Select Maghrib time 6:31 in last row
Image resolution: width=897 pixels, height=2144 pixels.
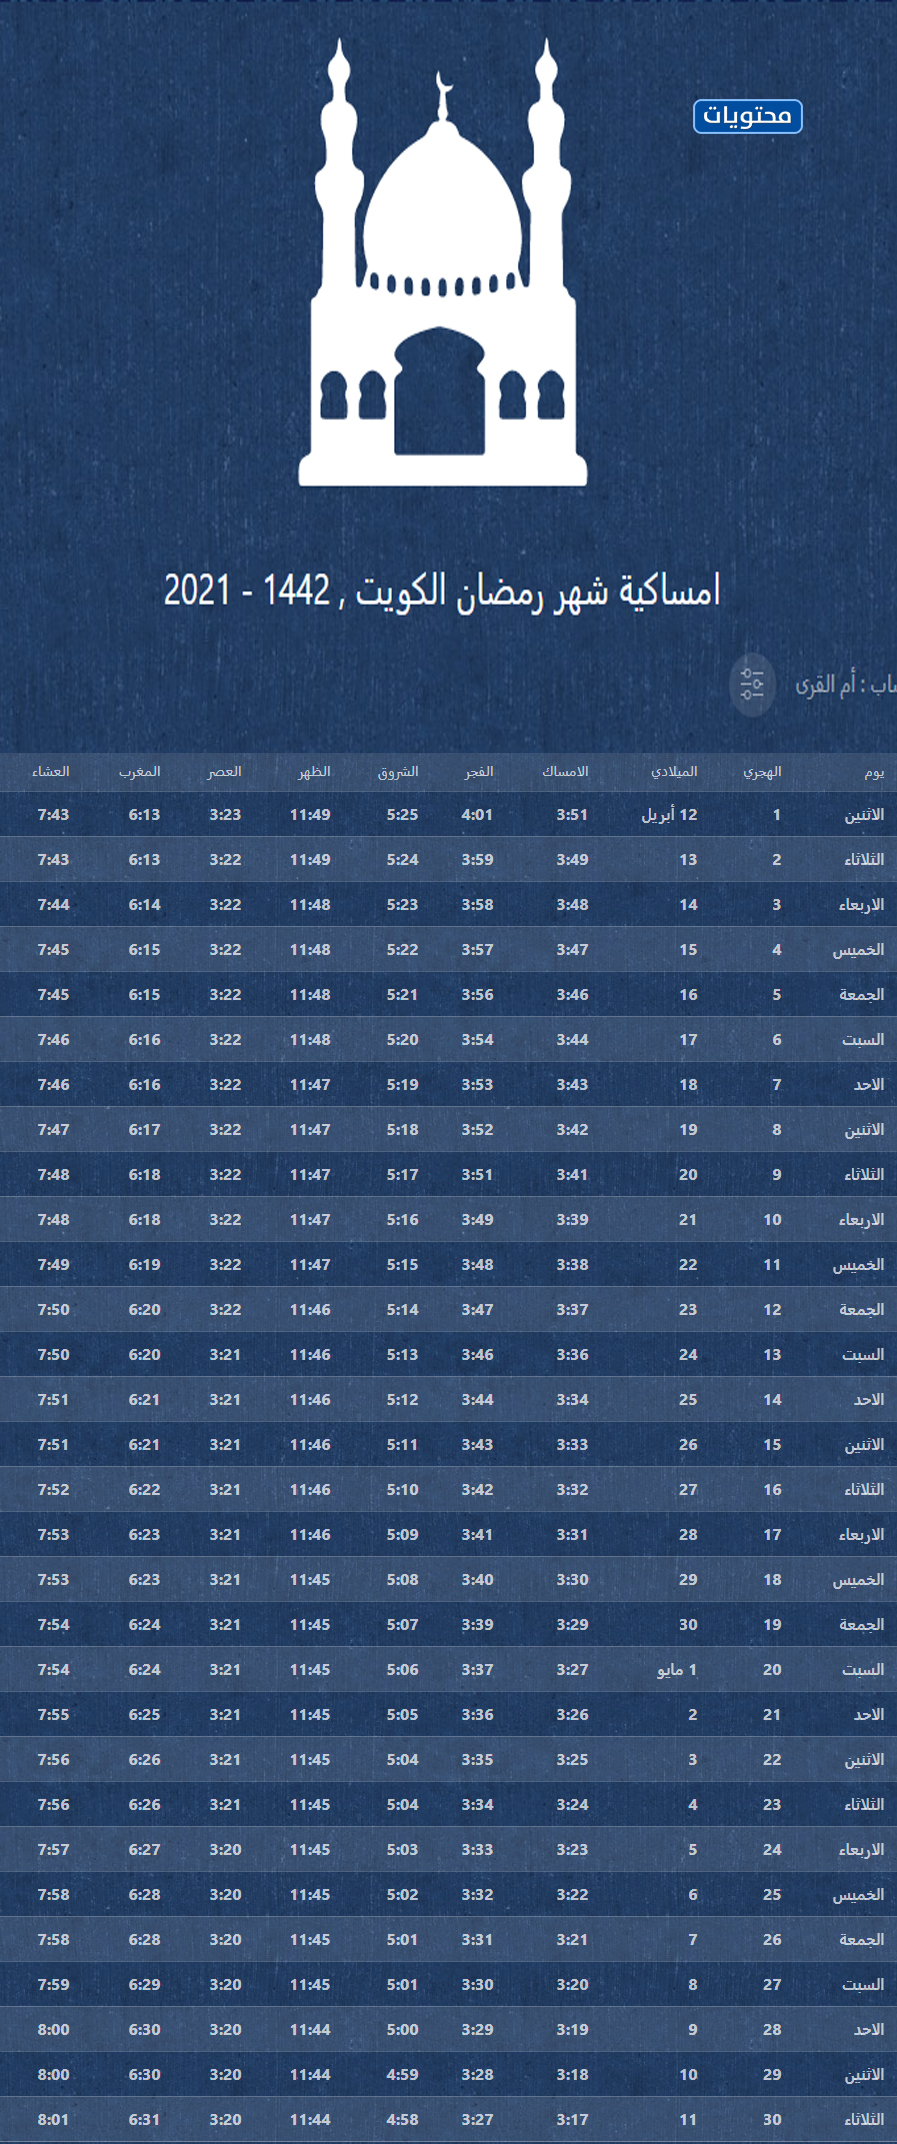[144, 2119]
